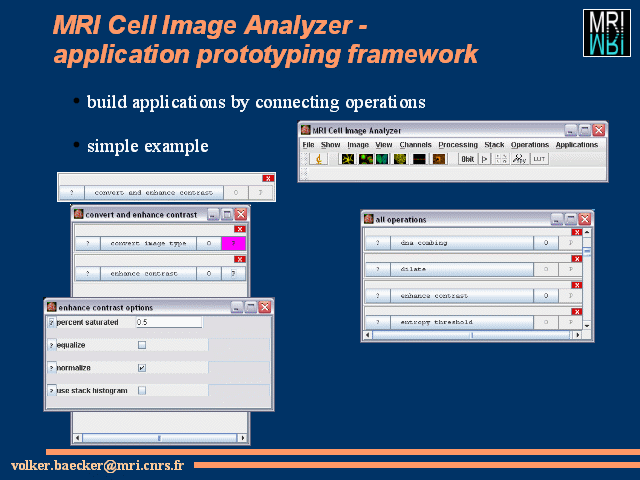This screenshot has width=640, height=480.
Task: Click the O options button for dna combing
Action: point(546,243)
